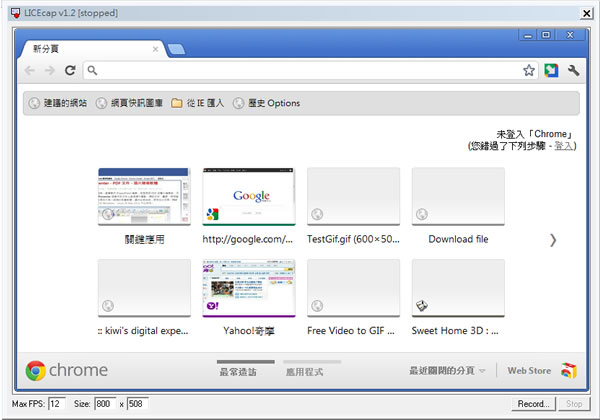Close the 新分頁 tab
600x420 pixels.
point(155,48)
